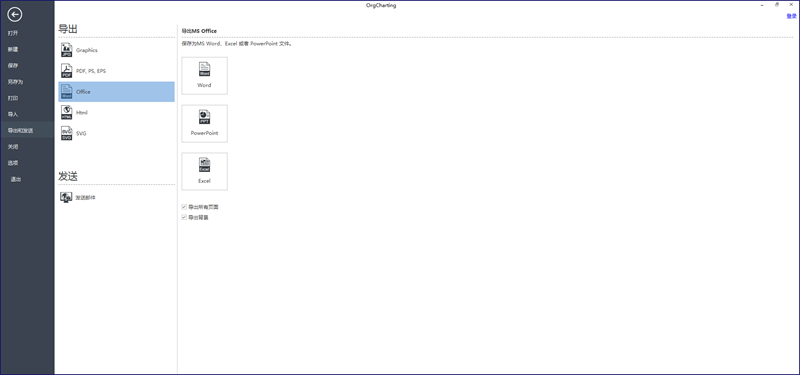Select 打印 (Print) in sidebar
Viewport: 800px width, 375px height.
13,98
